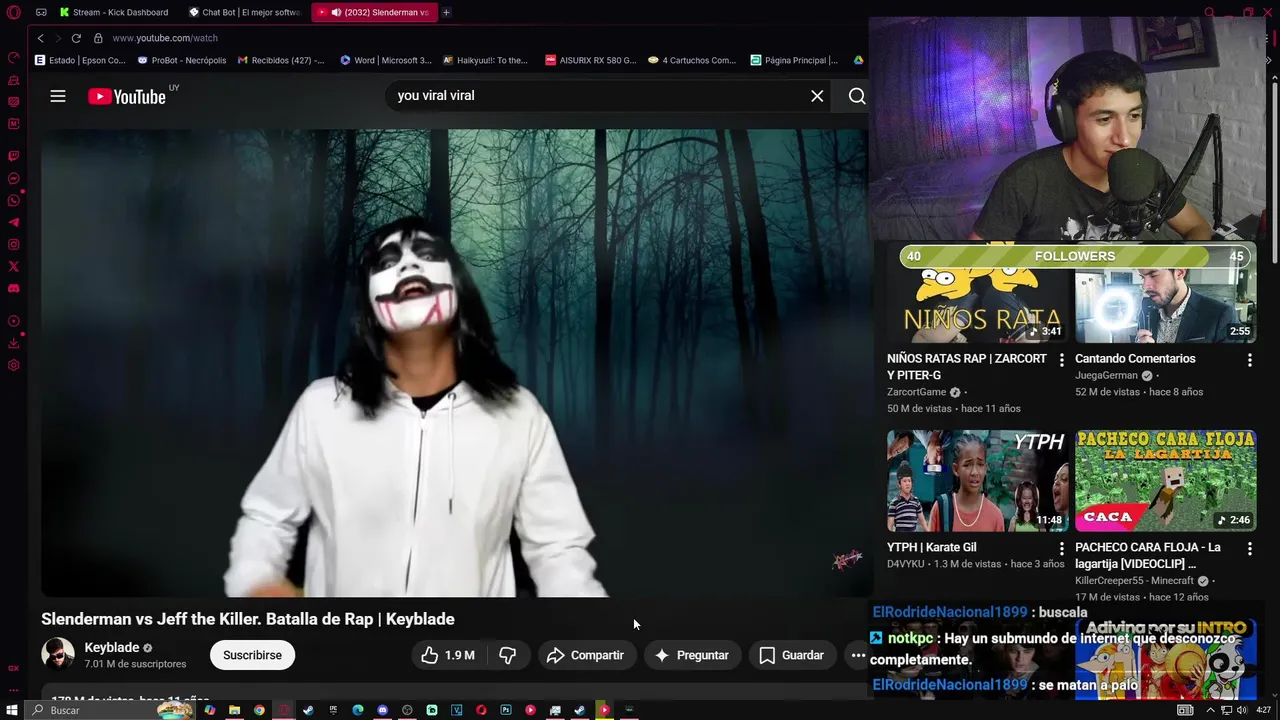Viewport: 1280px width, 720px height.
Task: Open Word | Microsoft bookmark
Action: pos(385,60)
